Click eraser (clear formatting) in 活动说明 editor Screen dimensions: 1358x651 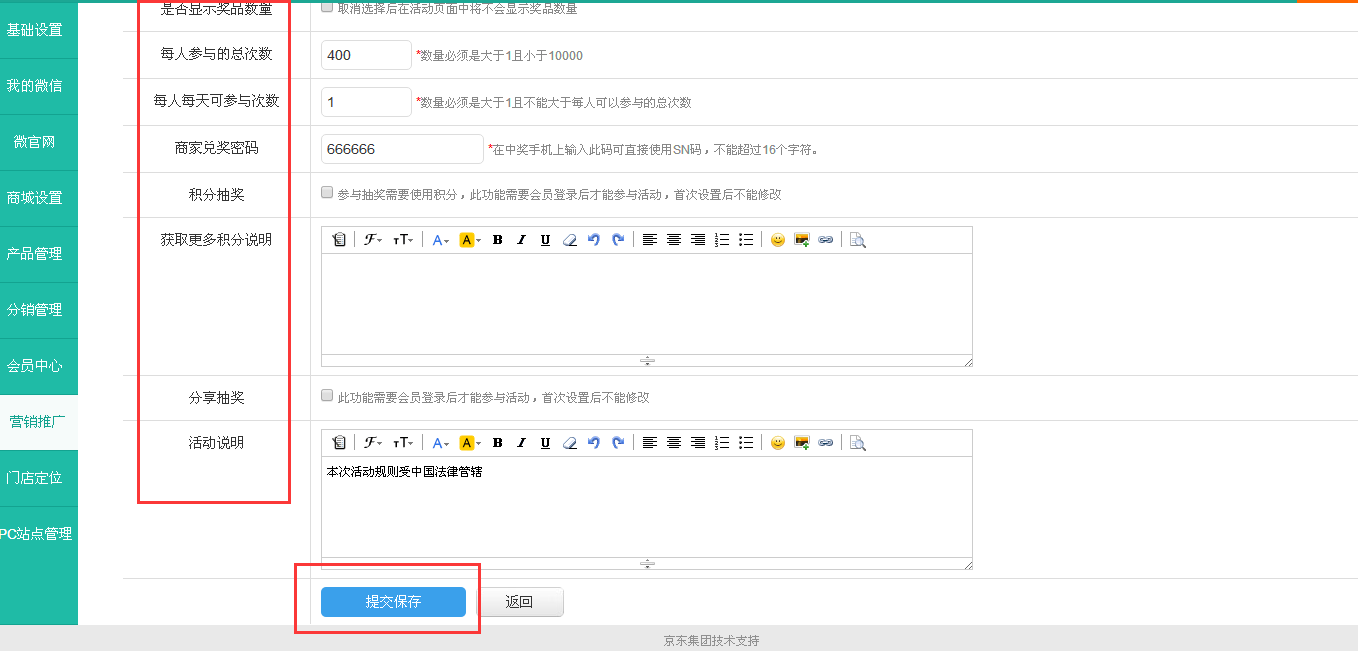pos(569,443)
